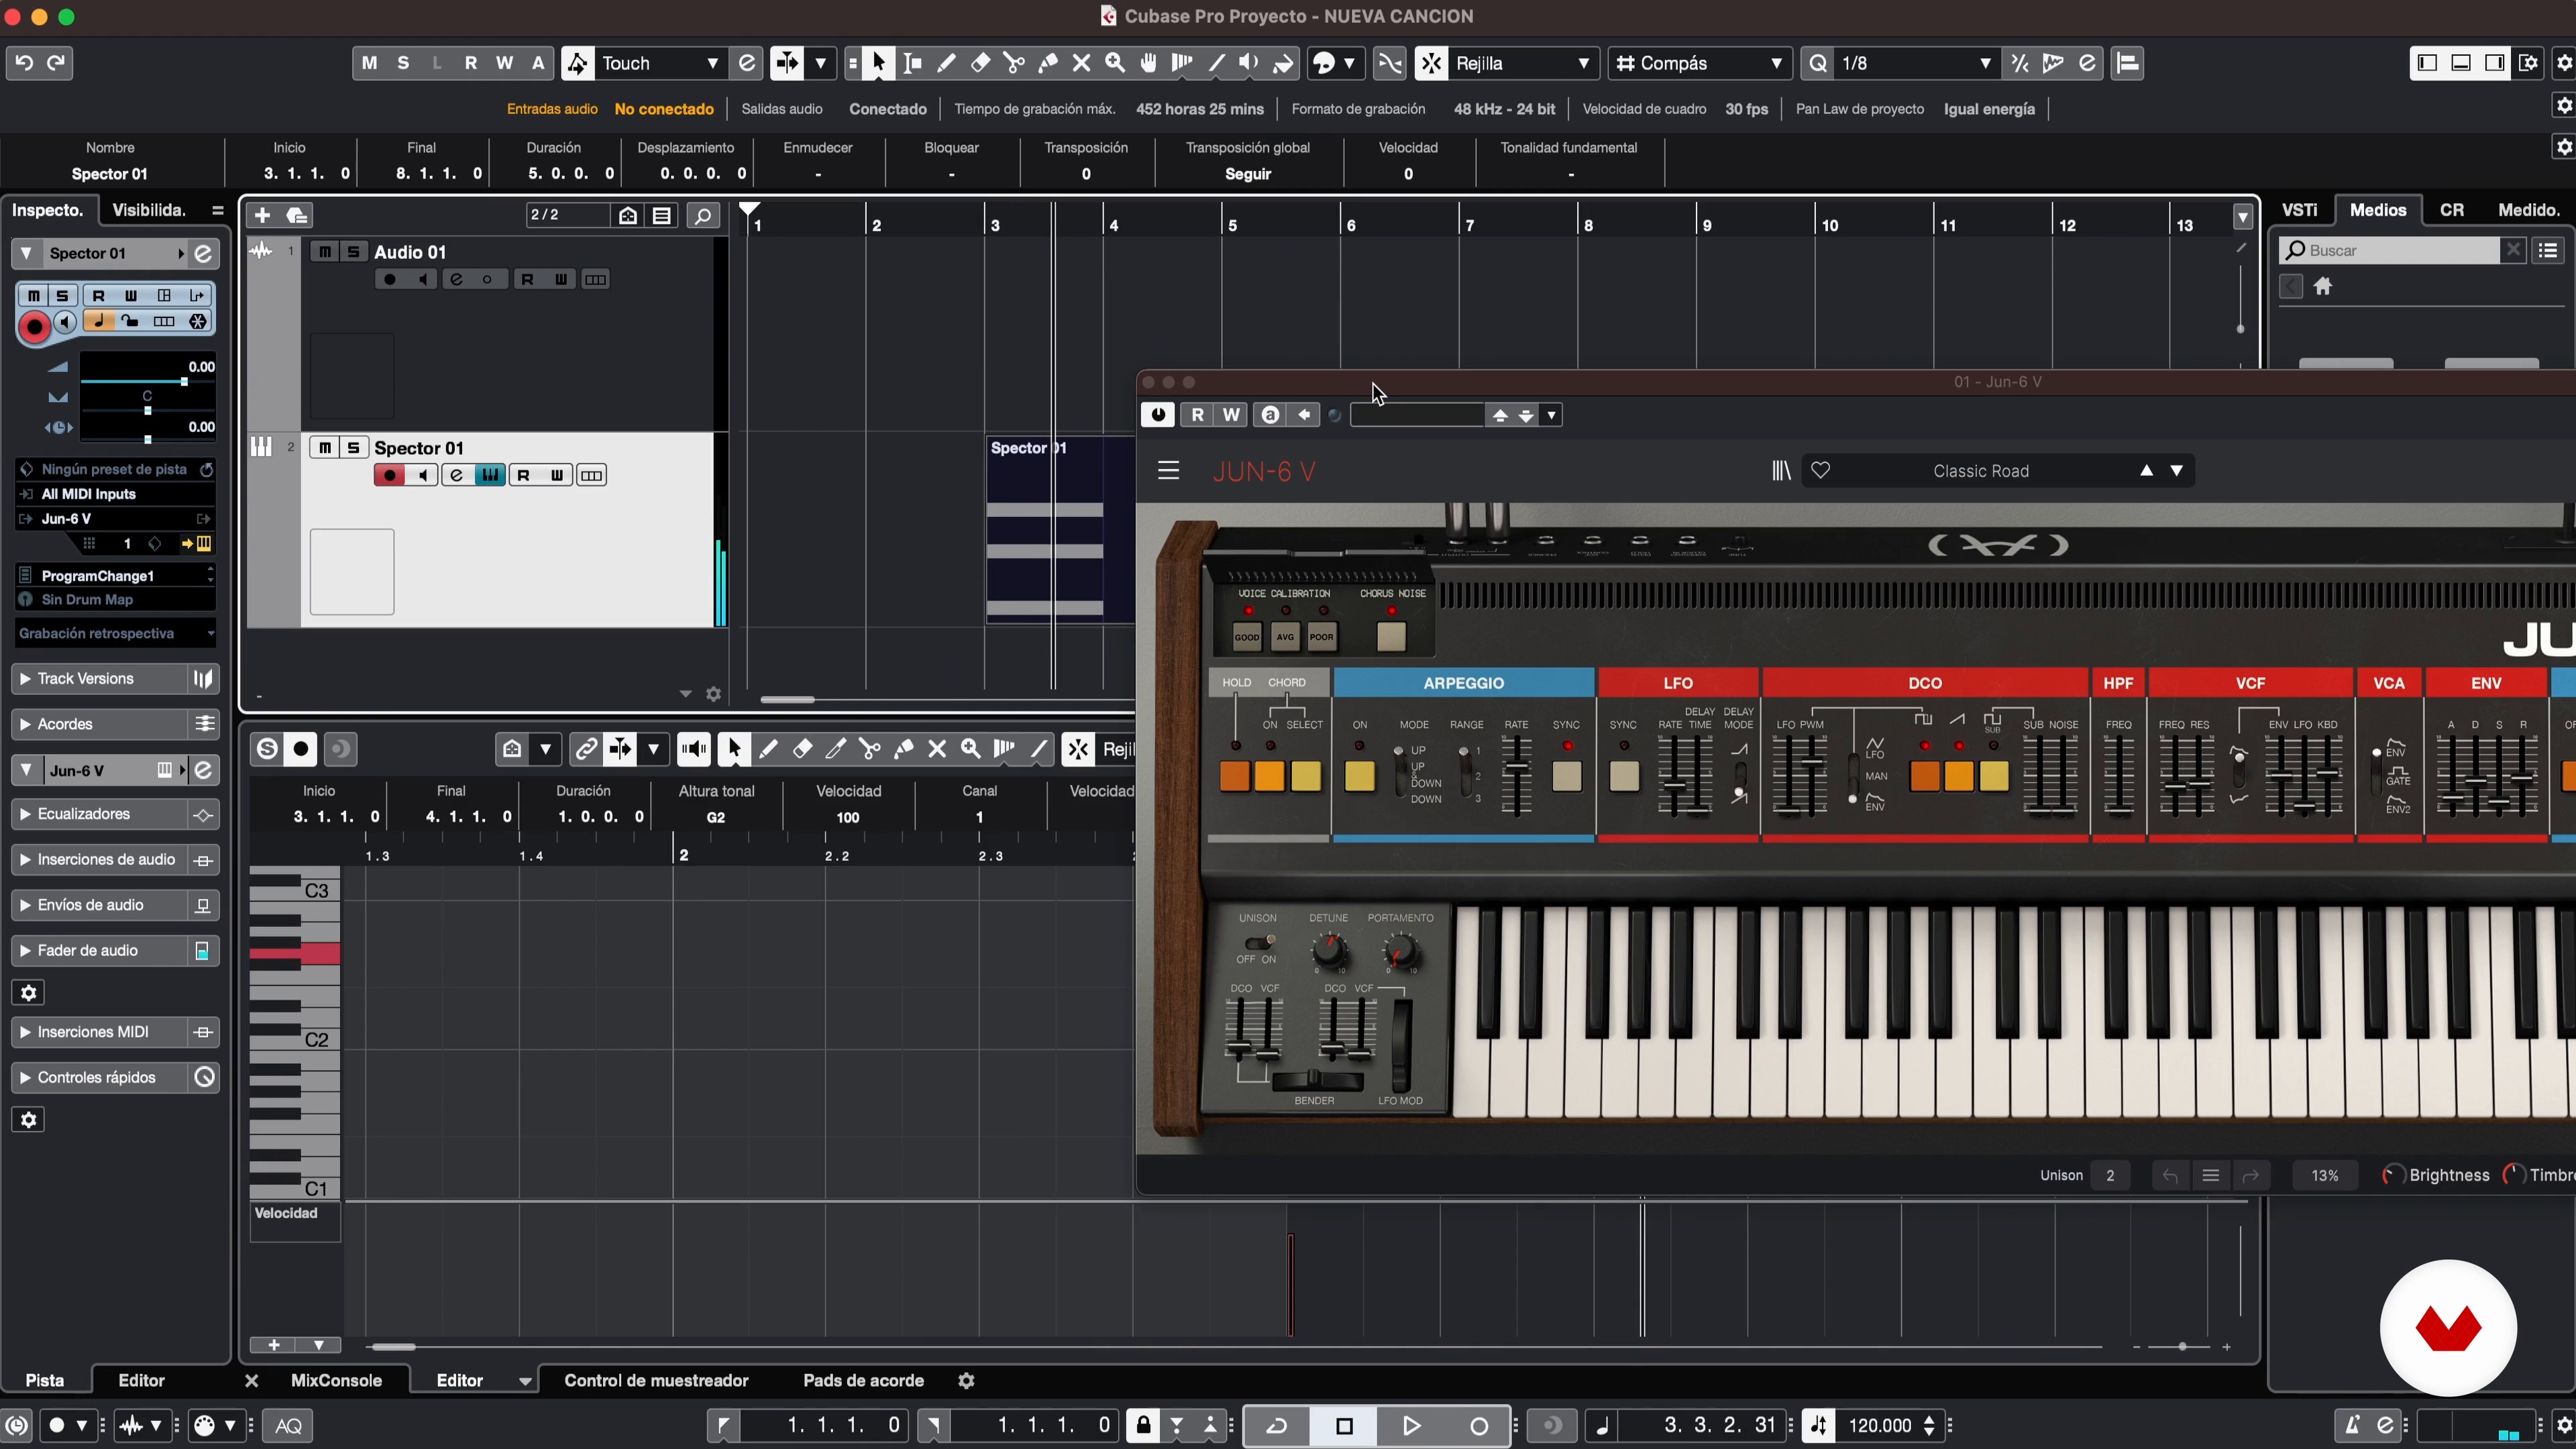Open the MixConsole lower zone tab
The height and width of the screenshot is (1449, 2576).
coord(336,1381)
